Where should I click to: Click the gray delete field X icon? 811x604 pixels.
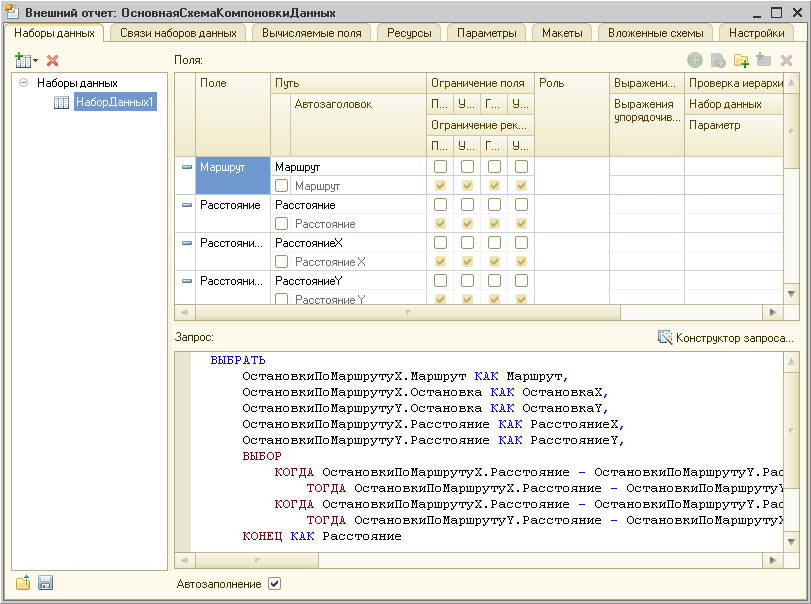click(x=786, y=61)
